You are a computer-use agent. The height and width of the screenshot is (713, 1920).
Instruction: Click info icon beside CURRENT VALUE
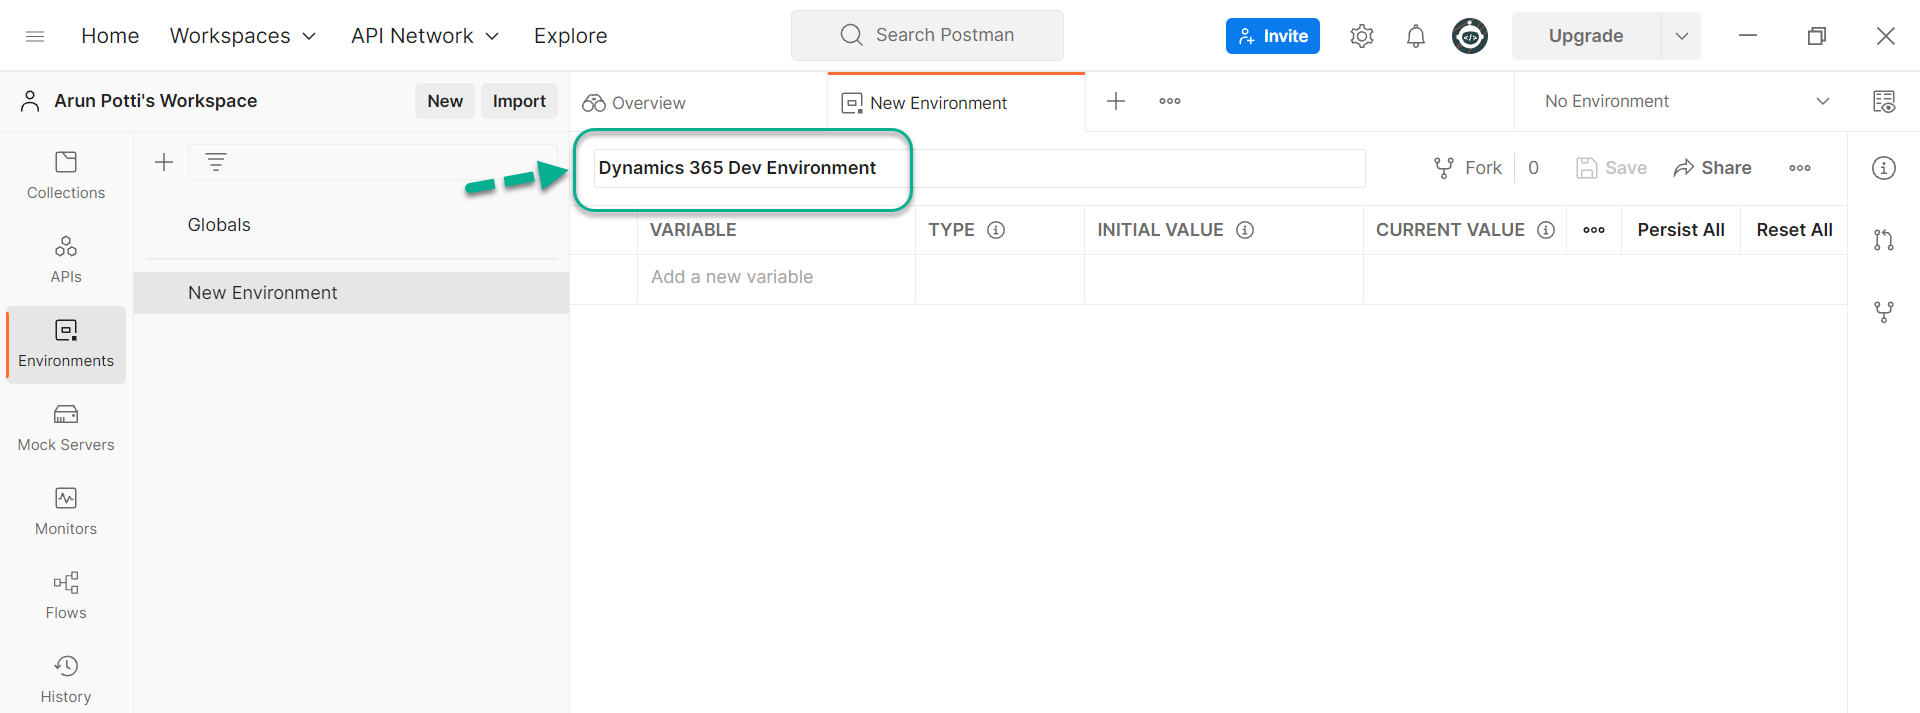1546,230
